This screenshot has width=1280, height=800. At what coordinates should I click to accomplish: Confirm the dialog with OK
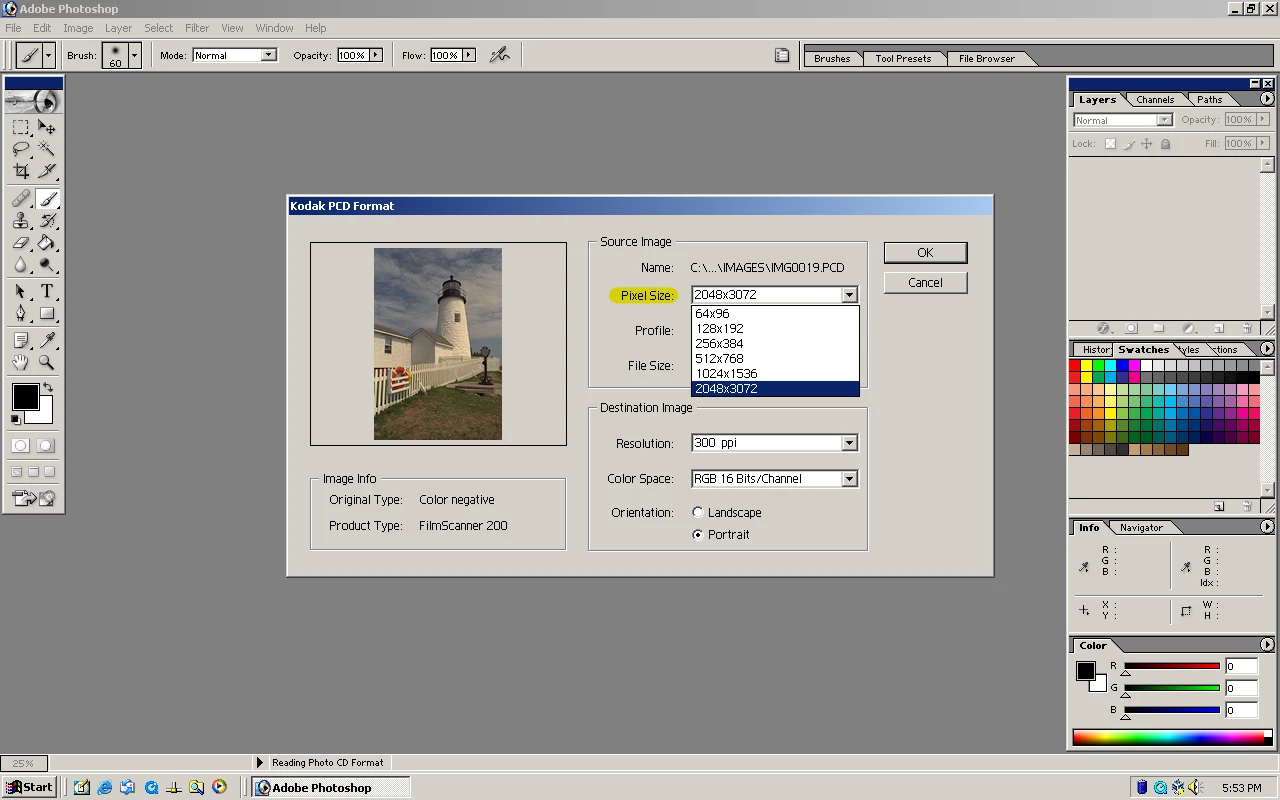pyautogui.click(x=925, y=253)
